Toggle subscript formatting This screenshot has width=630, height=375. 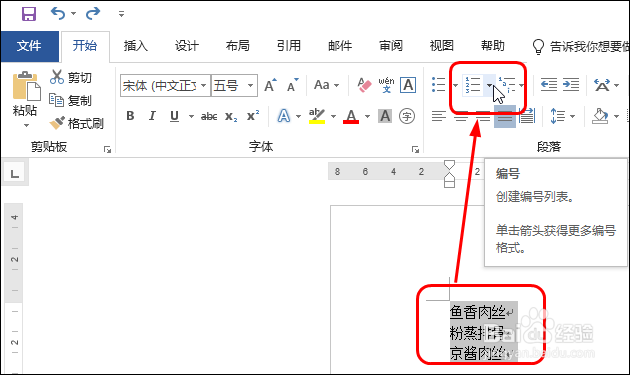tap(231, 117)
